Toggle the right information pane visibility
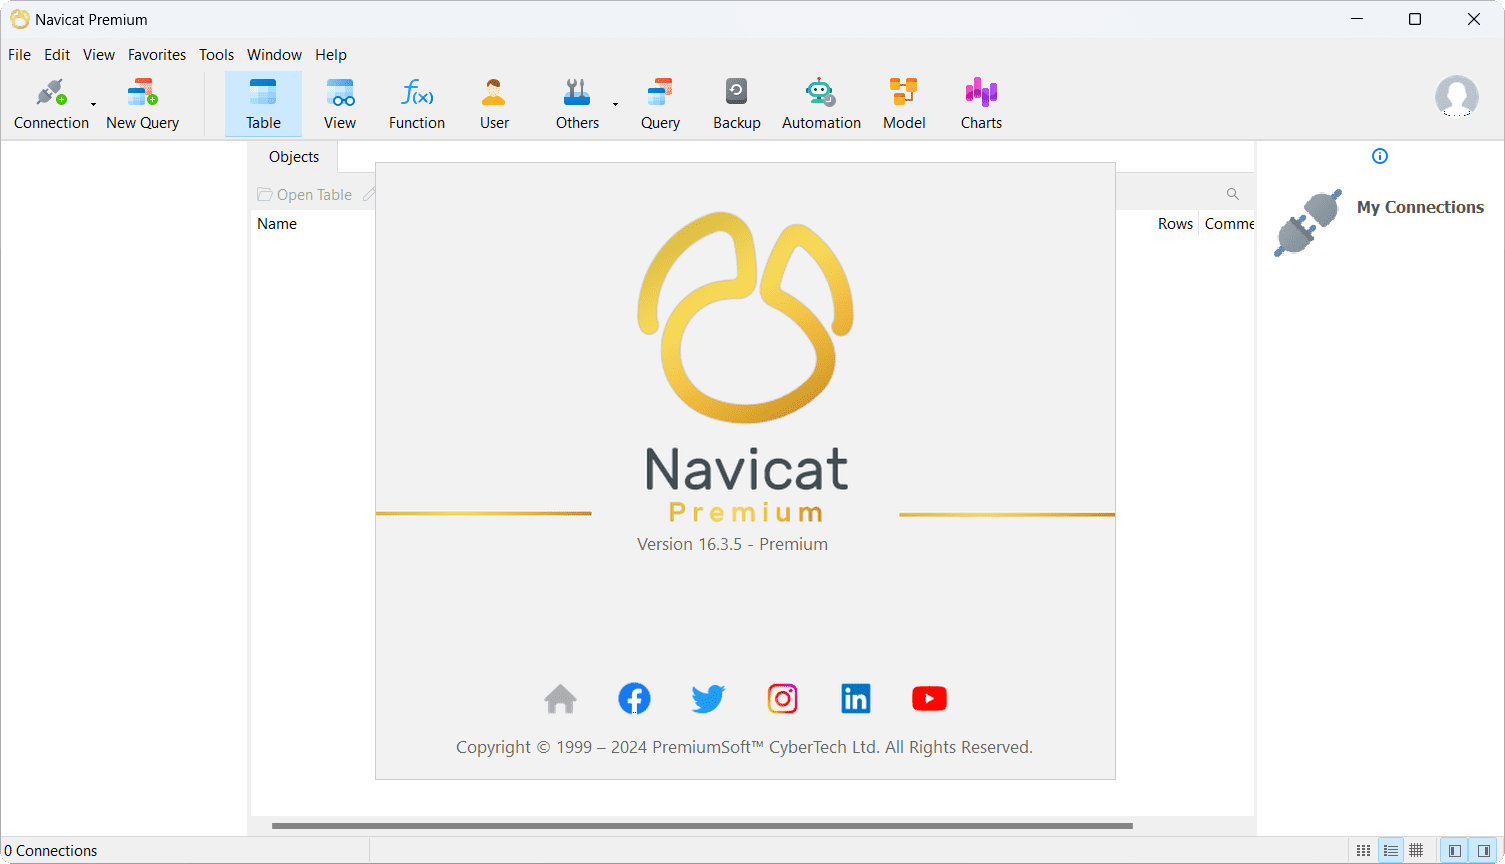Screen dimensions: 1505x864 click(x=1483, y=850)
